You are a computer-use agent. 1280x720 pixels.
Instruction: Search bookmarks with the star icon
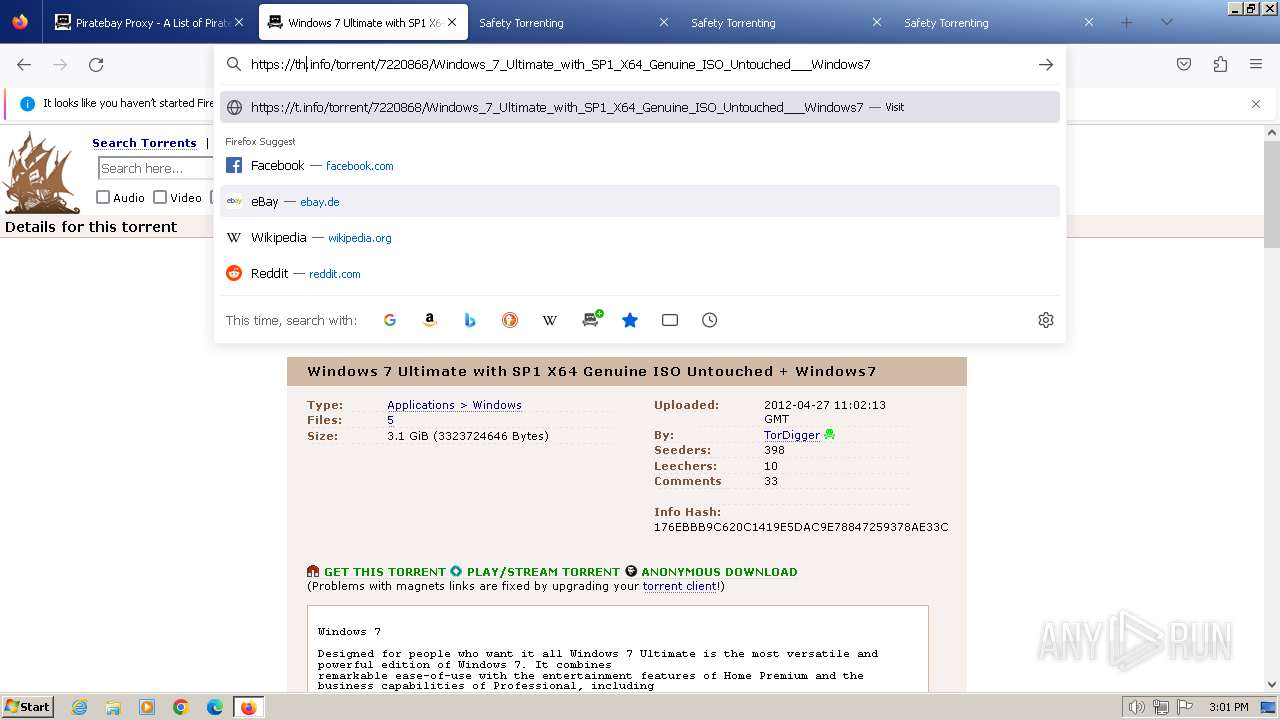[630, 320]
